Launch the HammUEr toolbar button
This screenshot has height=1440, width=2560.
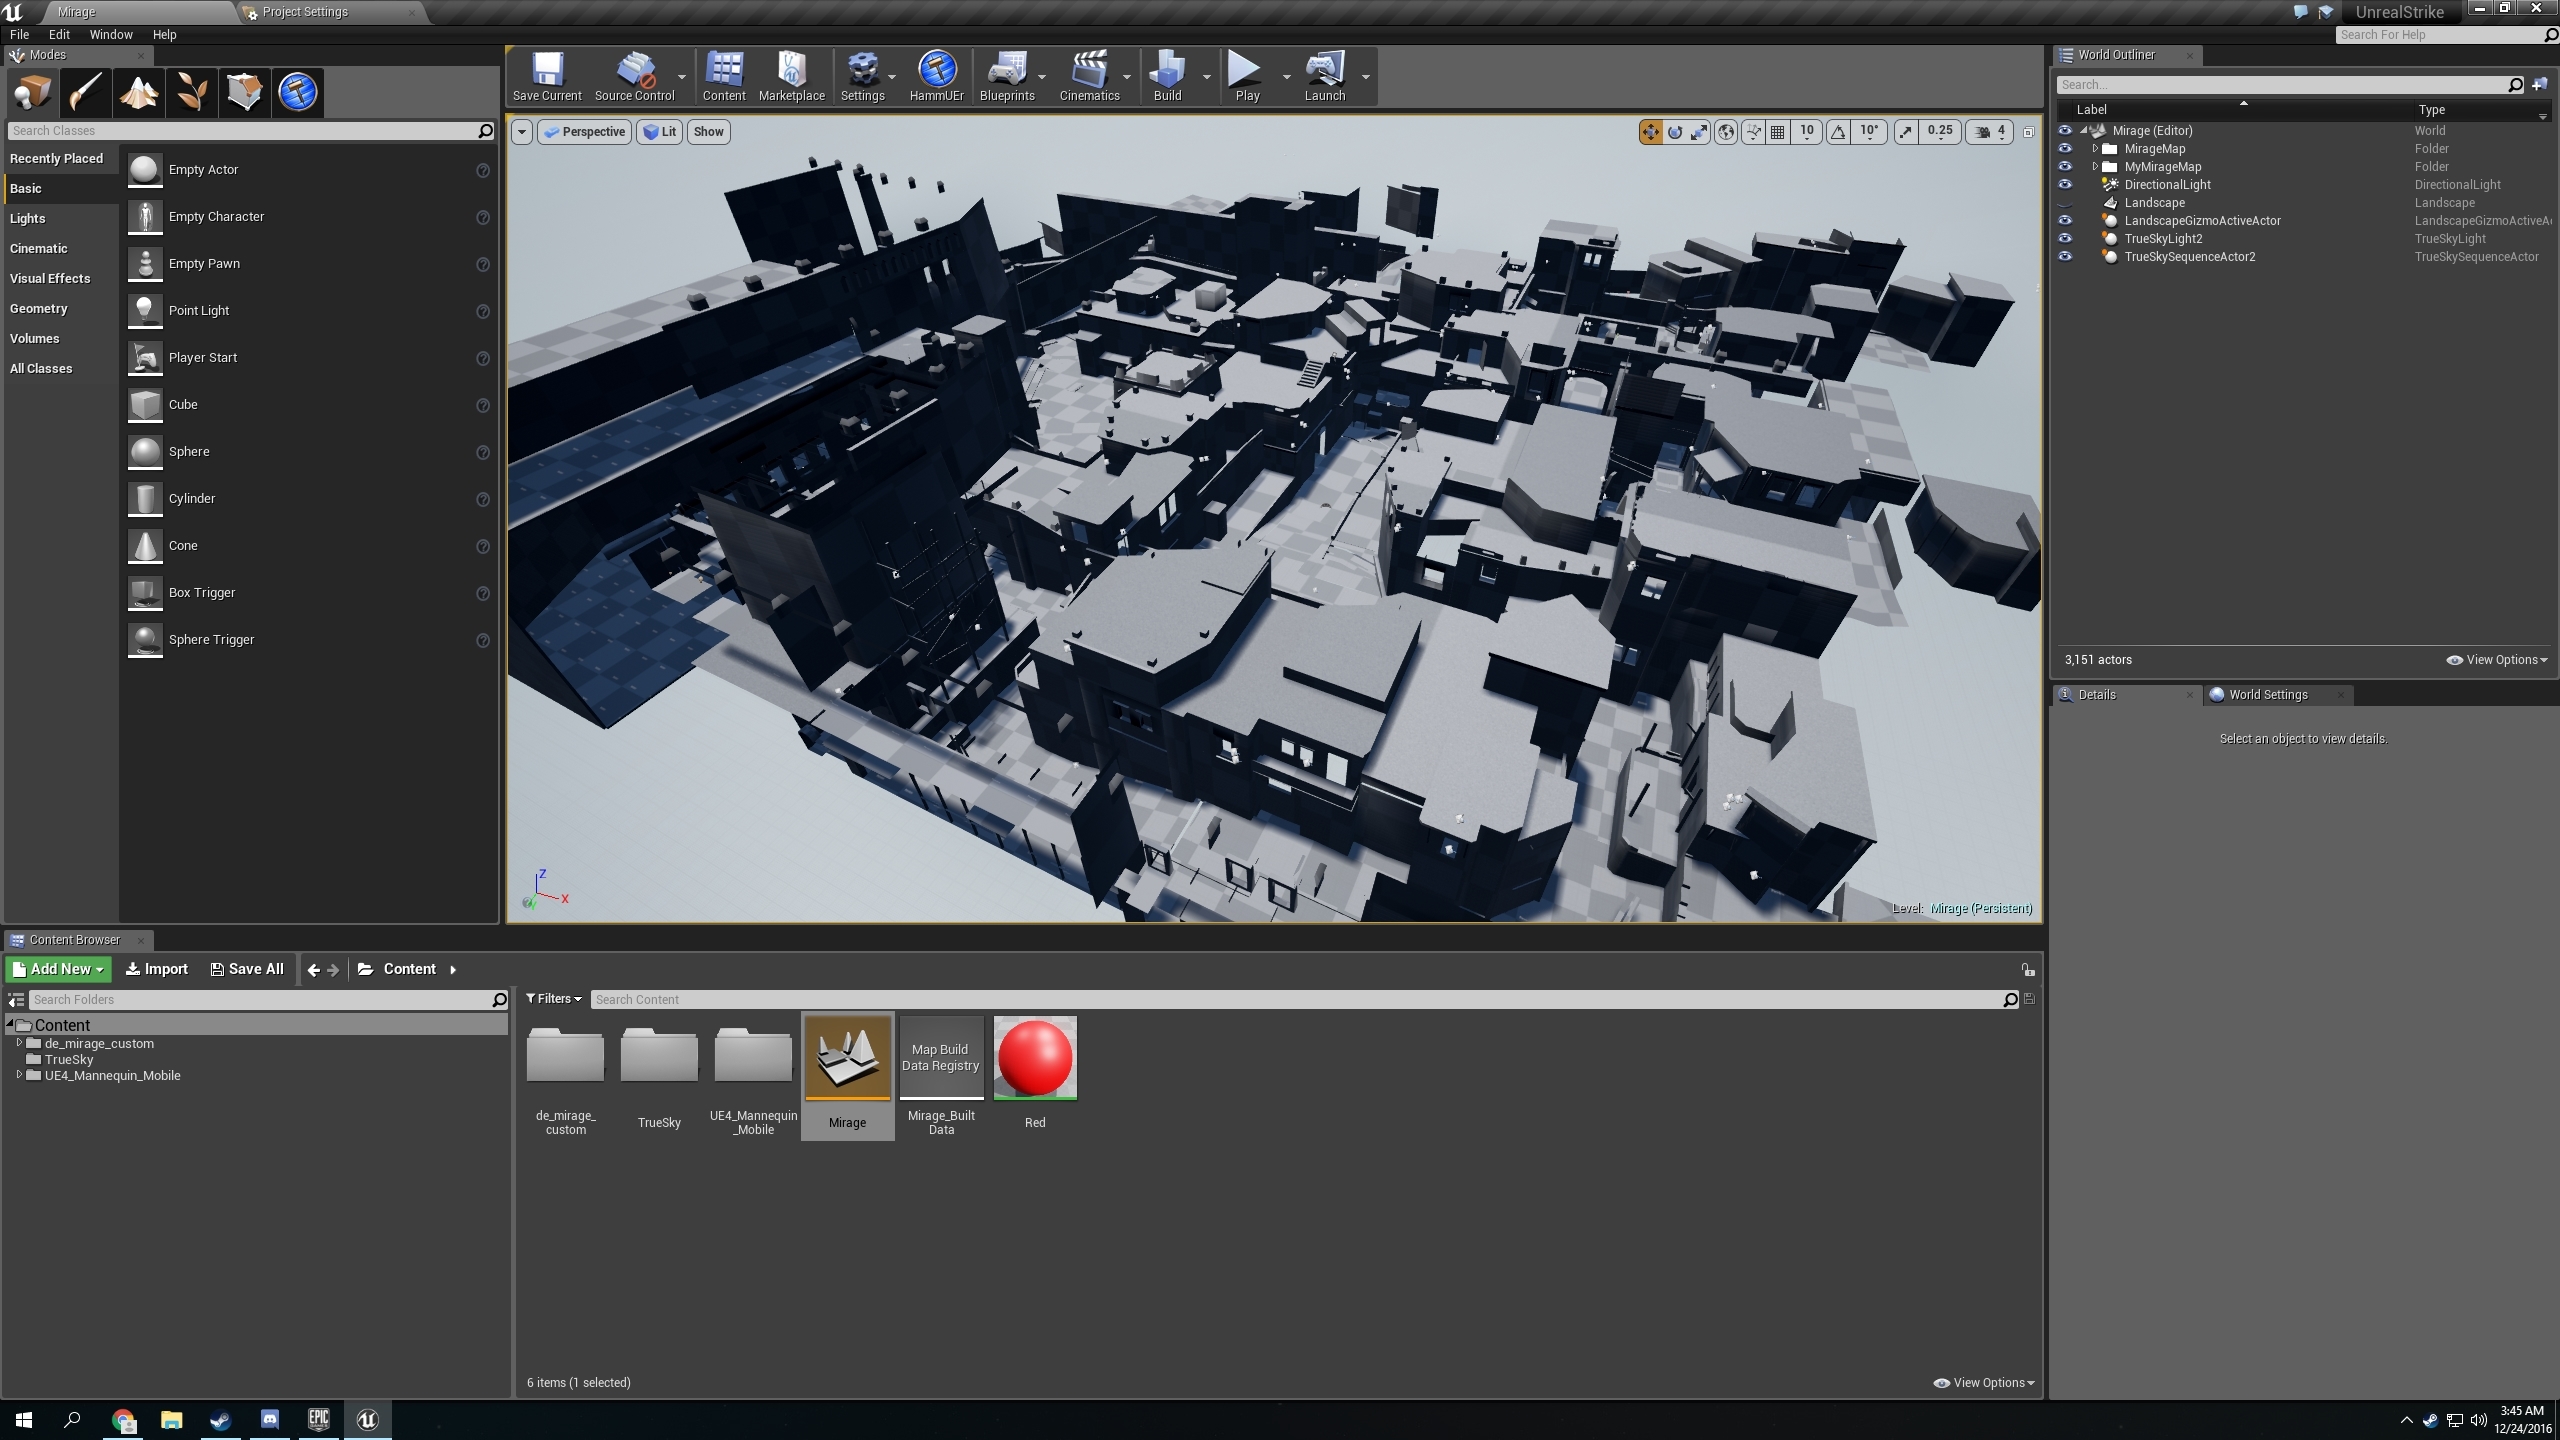point(937,77)
